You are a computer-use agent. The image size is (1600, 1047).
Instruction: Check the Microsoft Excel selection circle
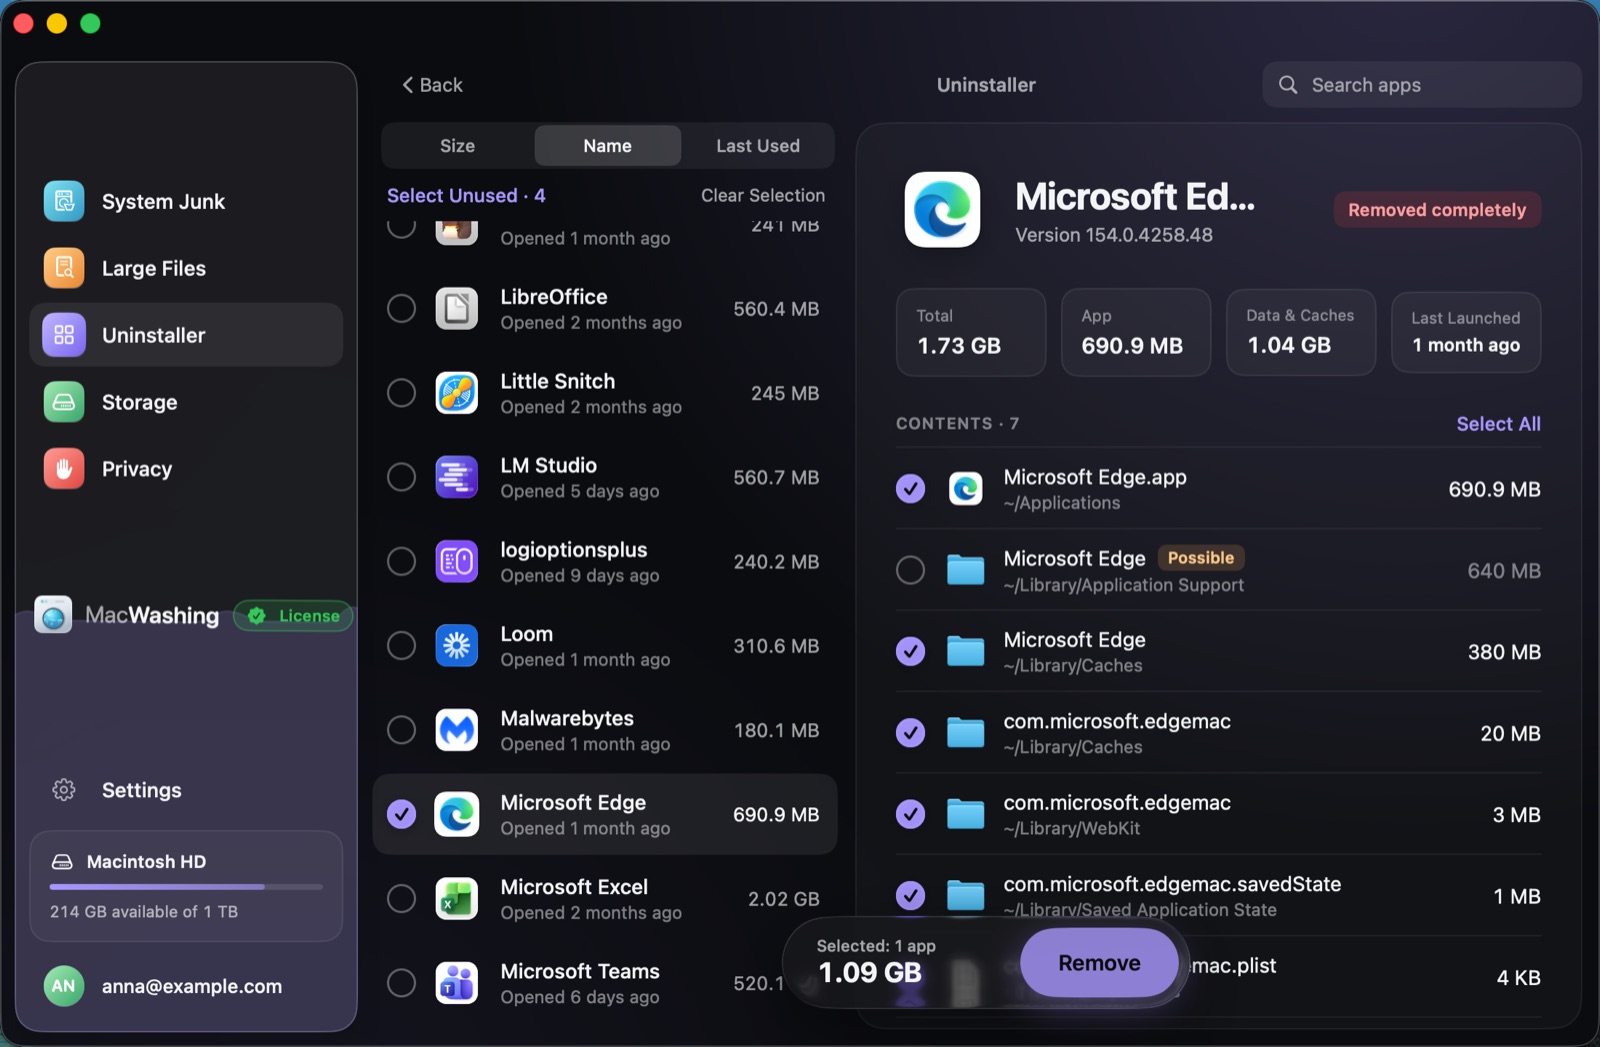coord(402,899)
